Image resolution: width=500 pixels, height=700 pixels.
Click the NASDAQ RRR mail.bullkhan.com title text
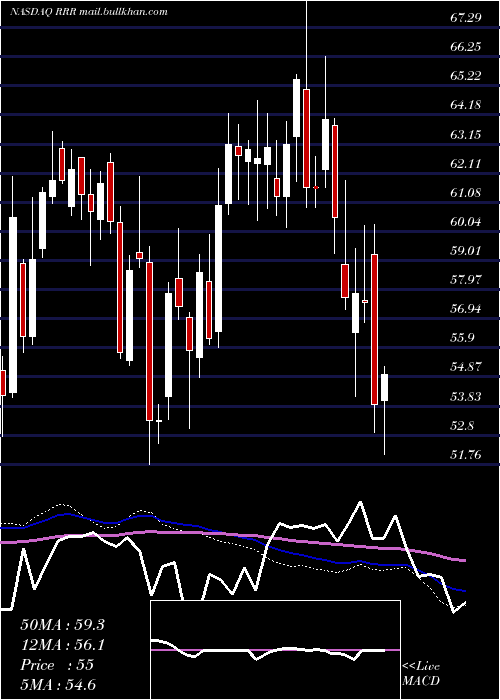(89, 12)
